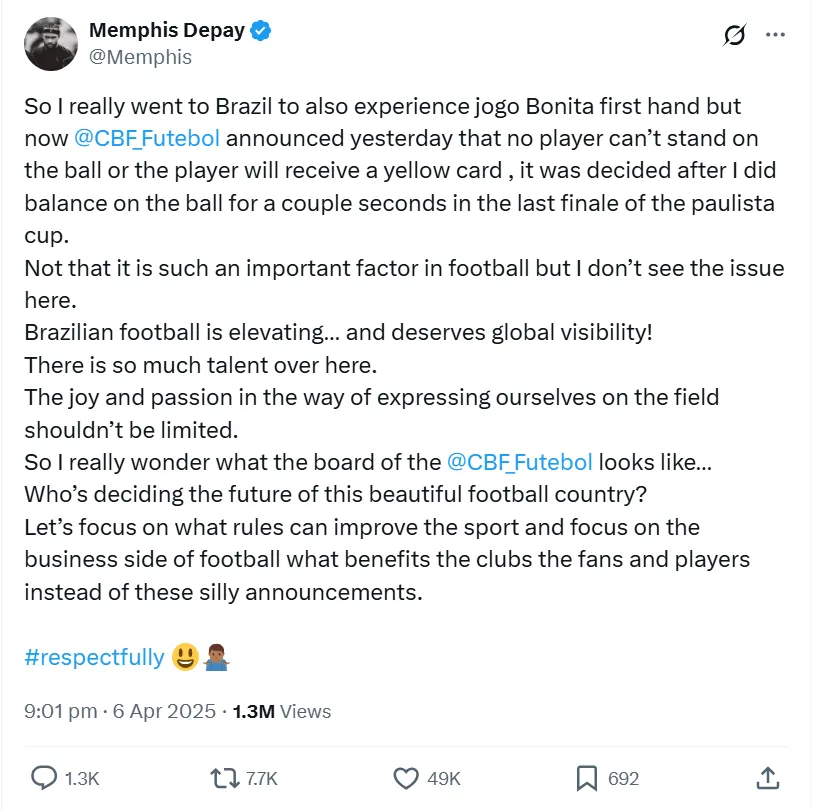Click the 7.7K reposts count
Image resolution: width=813 pixels, height=810 pixels.
point(260,778)
